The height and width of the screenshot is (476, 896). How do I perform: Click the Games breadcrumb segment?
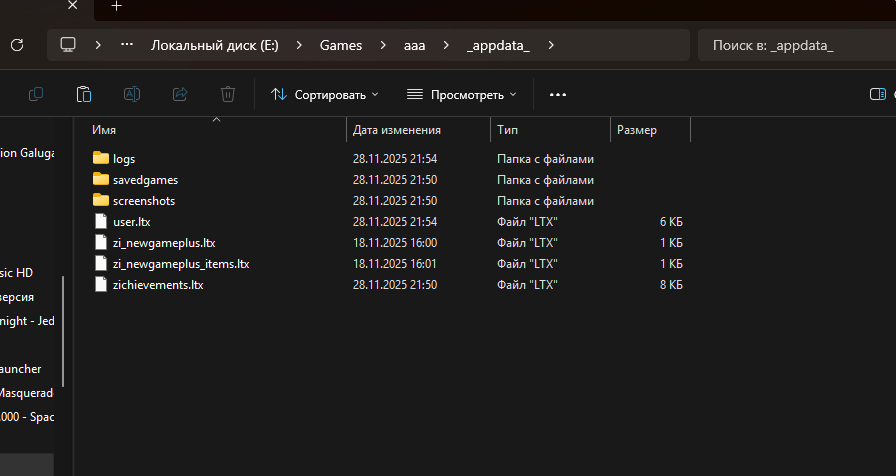coord(341,45)
